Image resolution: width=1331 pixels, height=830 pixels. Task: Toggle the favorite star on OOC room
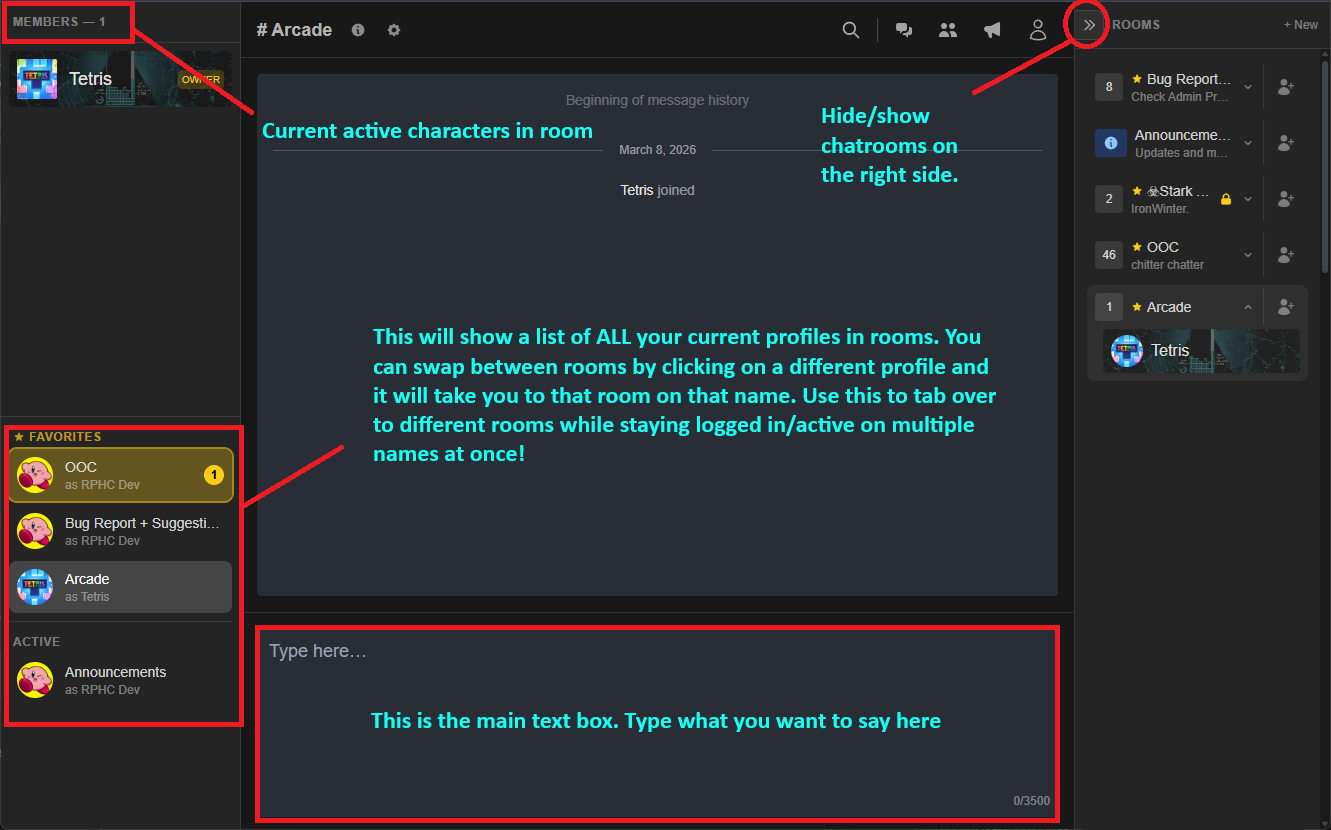click(1137, 247)
